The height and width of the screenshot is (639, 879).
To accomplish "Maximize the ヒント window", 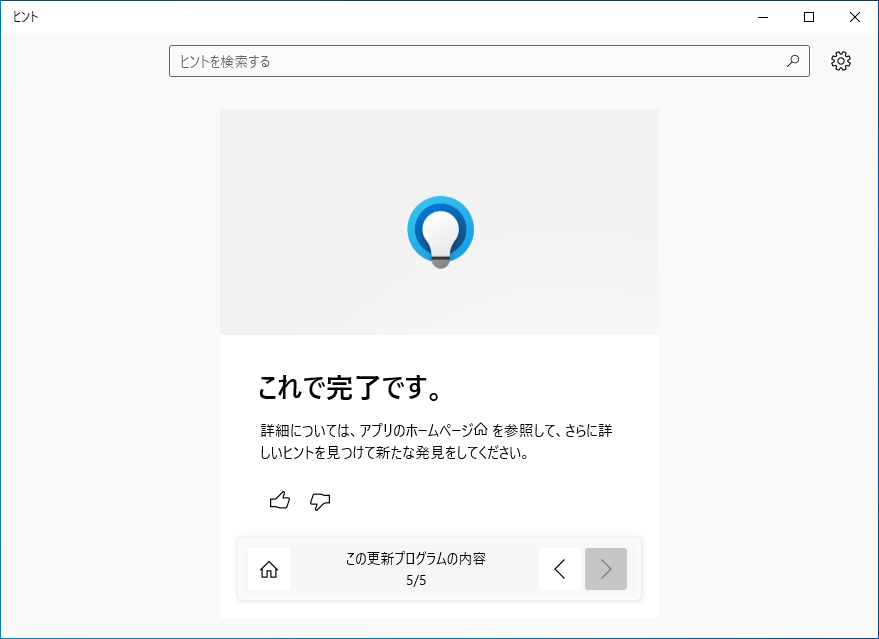I will click(x=809, y=17).
